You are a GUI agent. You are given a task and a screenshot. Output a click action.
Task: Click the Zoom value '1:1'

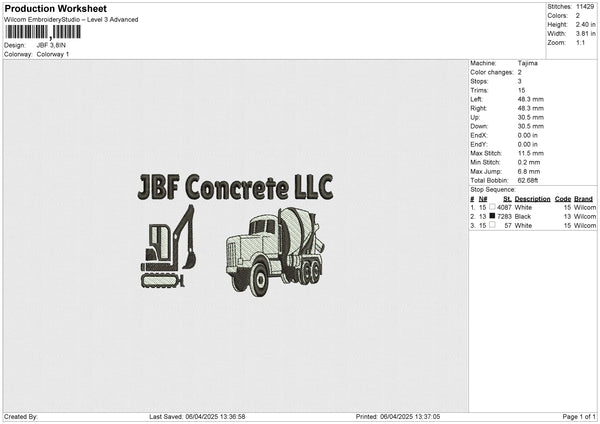click(580, 42)
